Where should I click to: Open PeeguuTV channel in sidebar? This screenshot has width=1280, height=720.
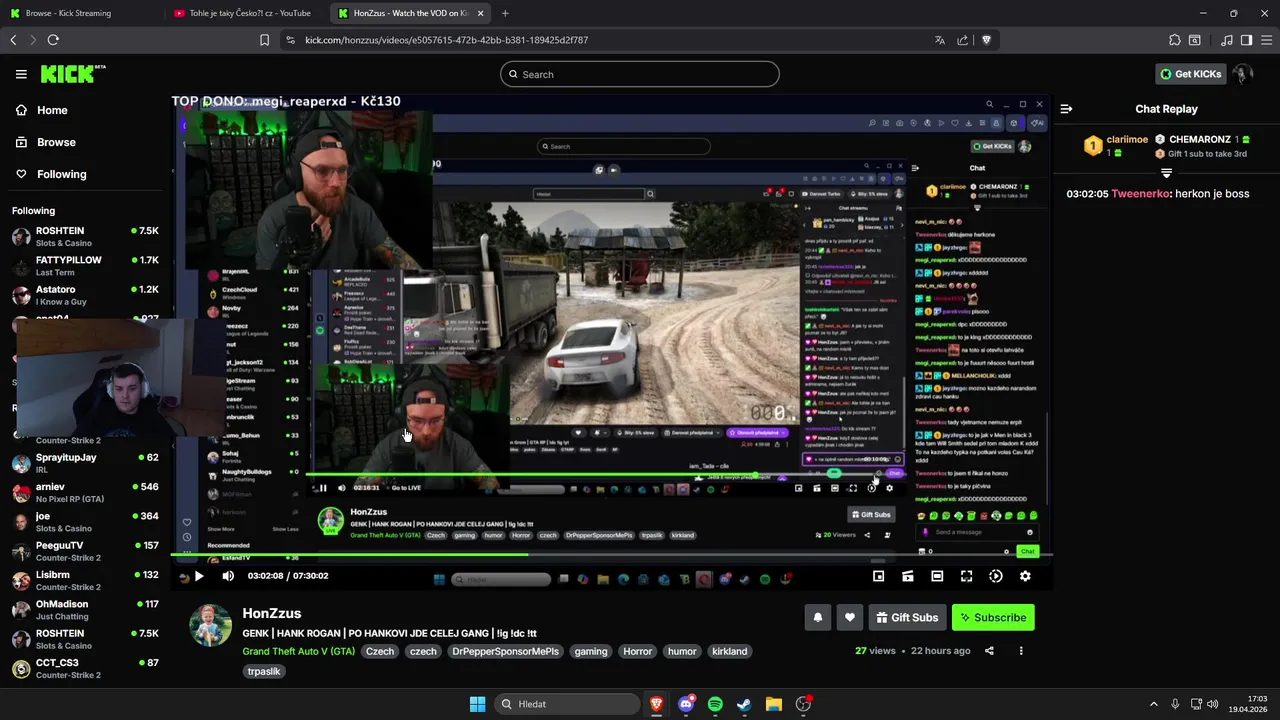click(85, 551)
